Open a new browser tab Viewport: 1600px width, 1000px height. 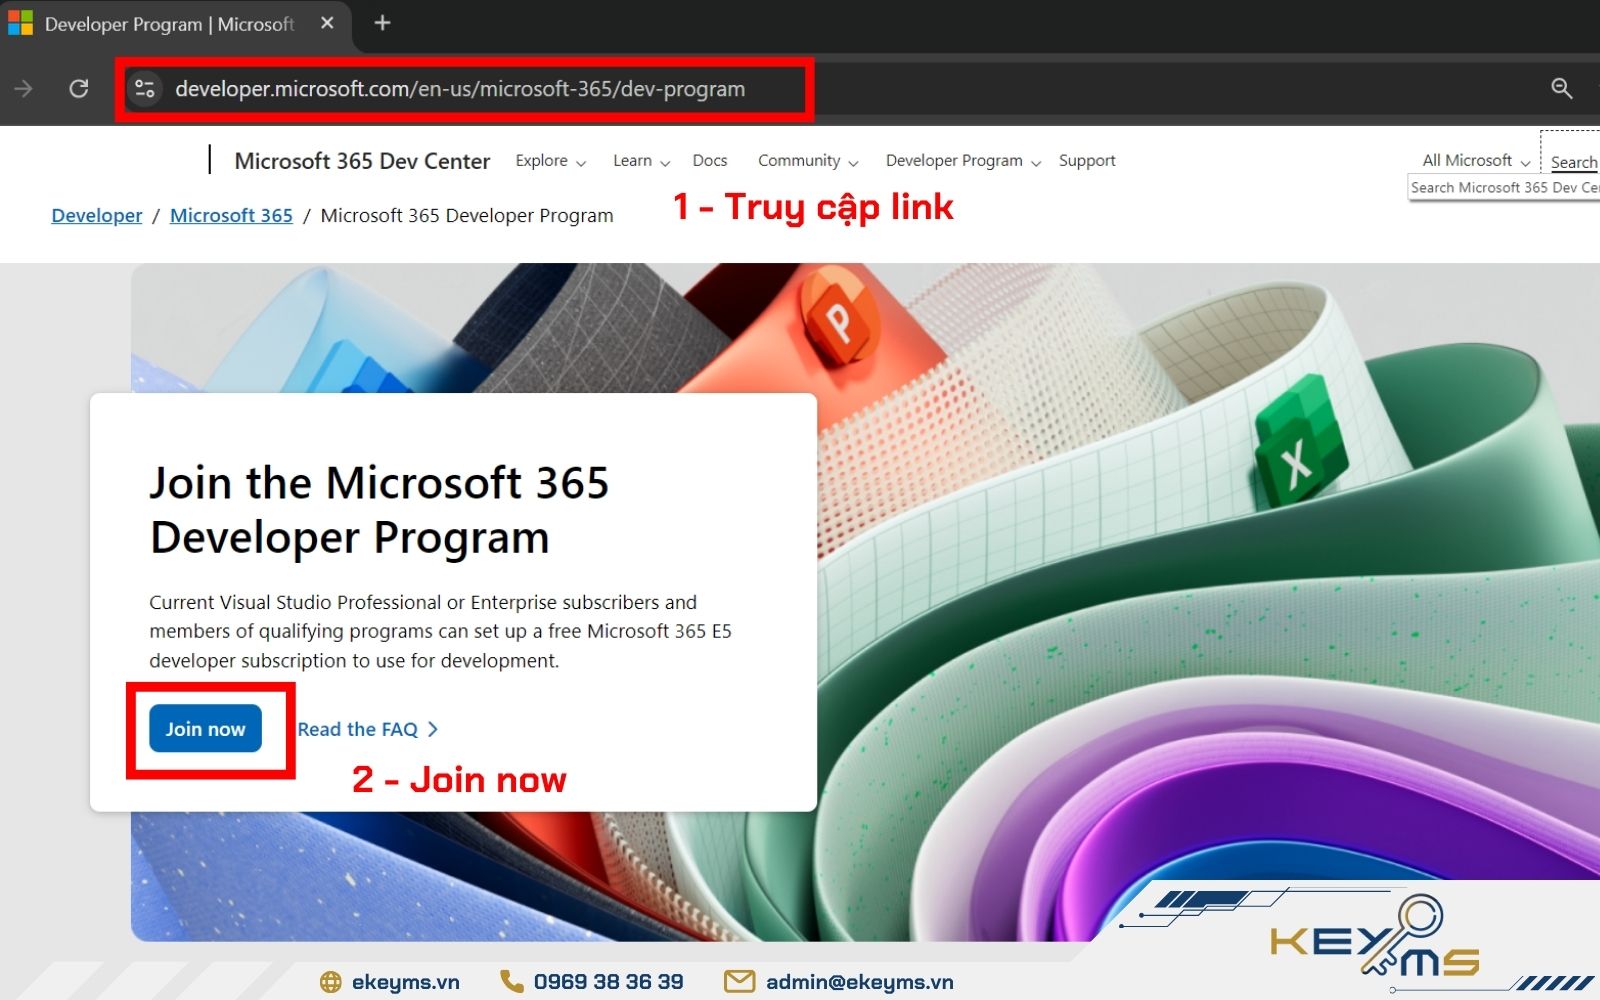[382, 23]
